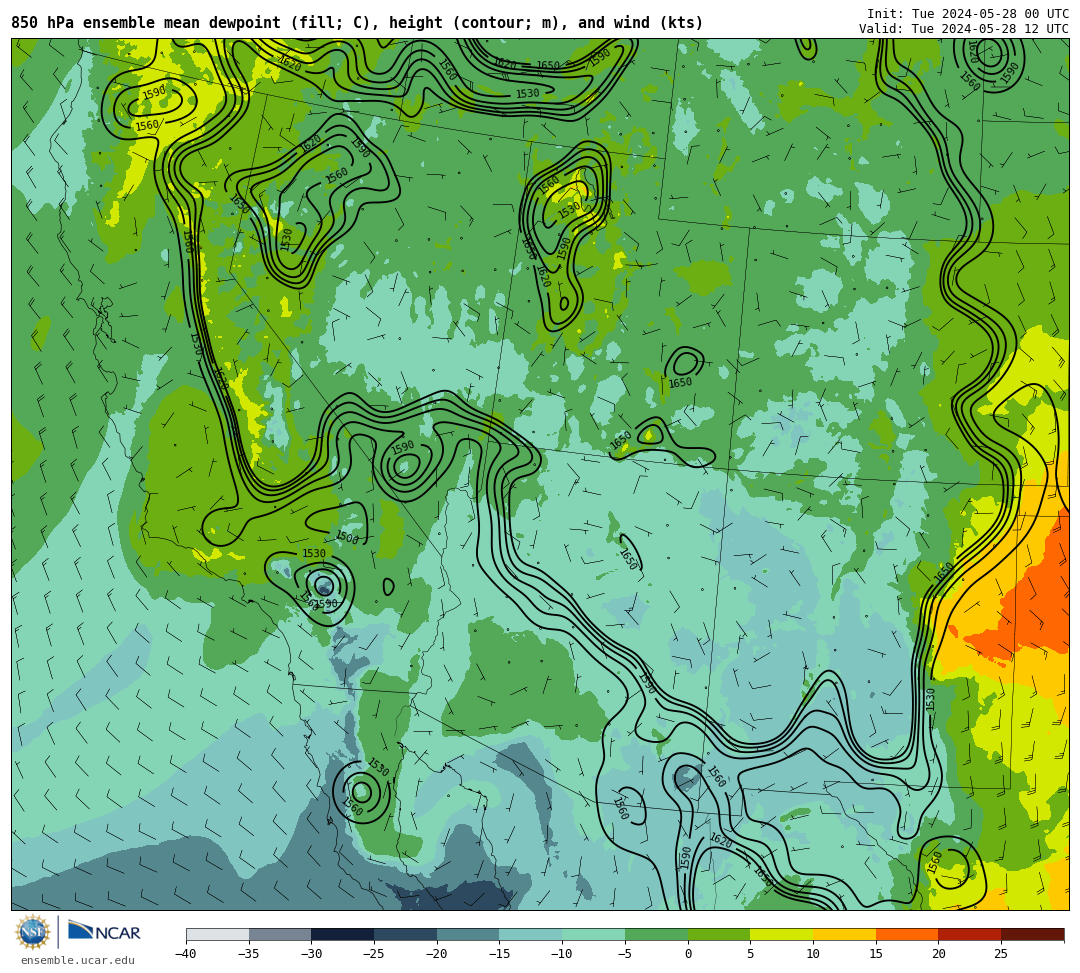The image size is (1080, 973).
Task: Click the -10 to -5 light green colorbar segment
Action: (594, 934)
